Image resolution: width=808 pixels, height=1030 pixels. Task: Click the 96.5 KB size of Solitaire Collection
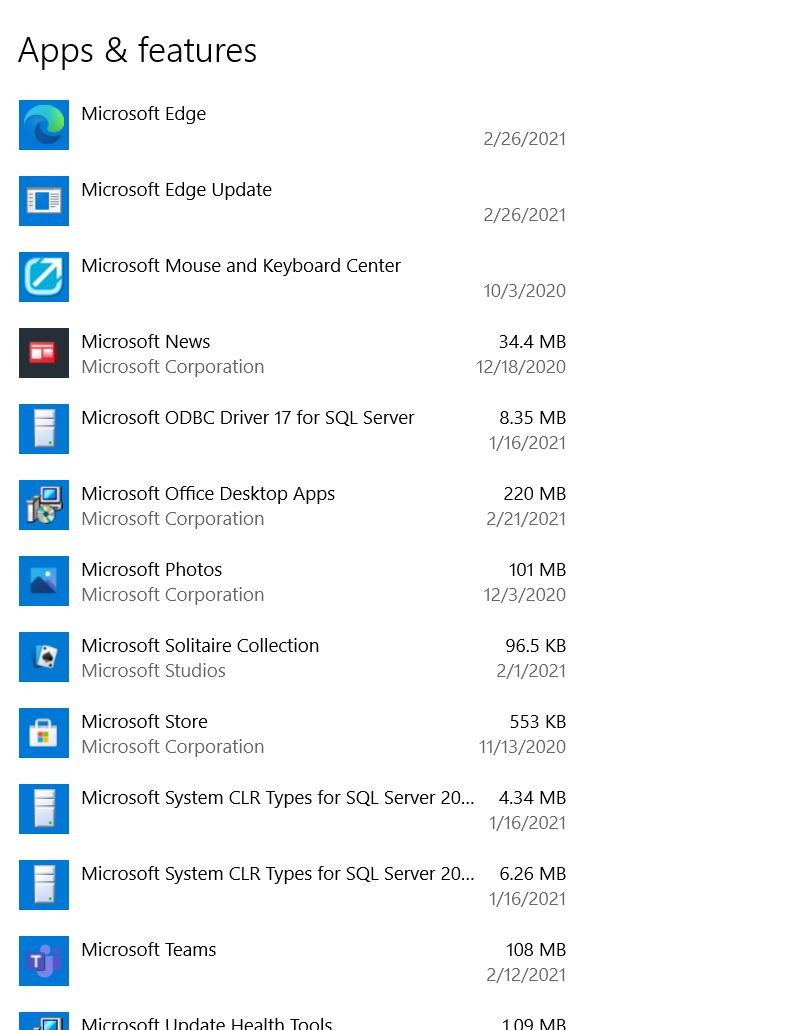(x=535, y=646)
